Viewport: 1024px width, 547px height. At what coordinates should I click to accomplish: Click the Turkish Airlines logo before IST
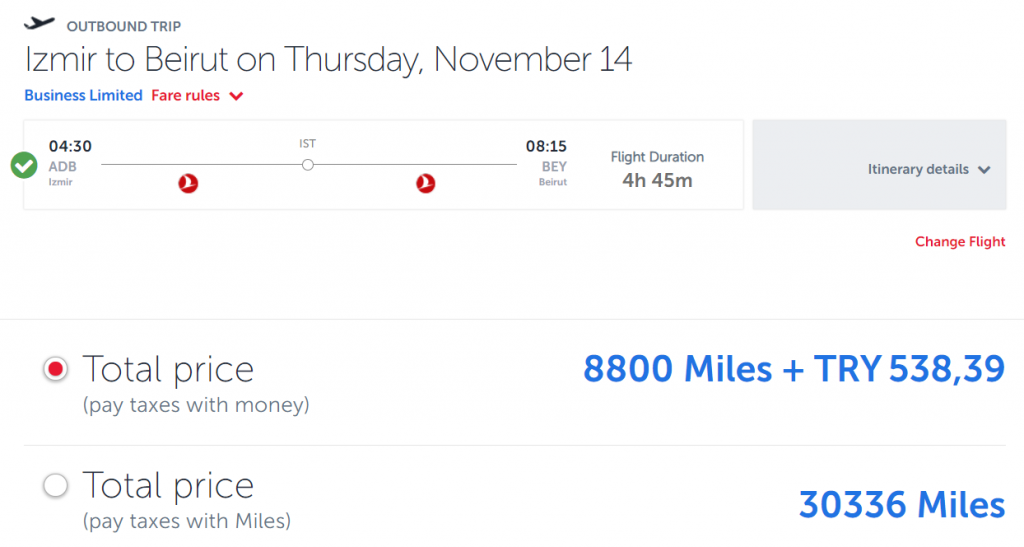click(188, 183)
